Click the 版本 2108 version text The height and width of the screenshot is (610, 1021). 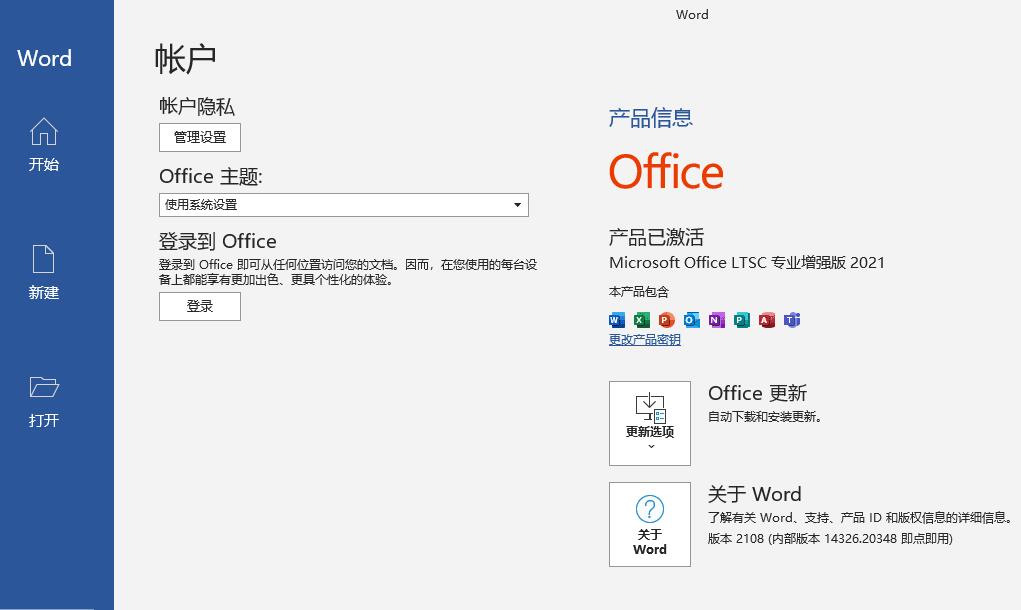pos(830,538)
